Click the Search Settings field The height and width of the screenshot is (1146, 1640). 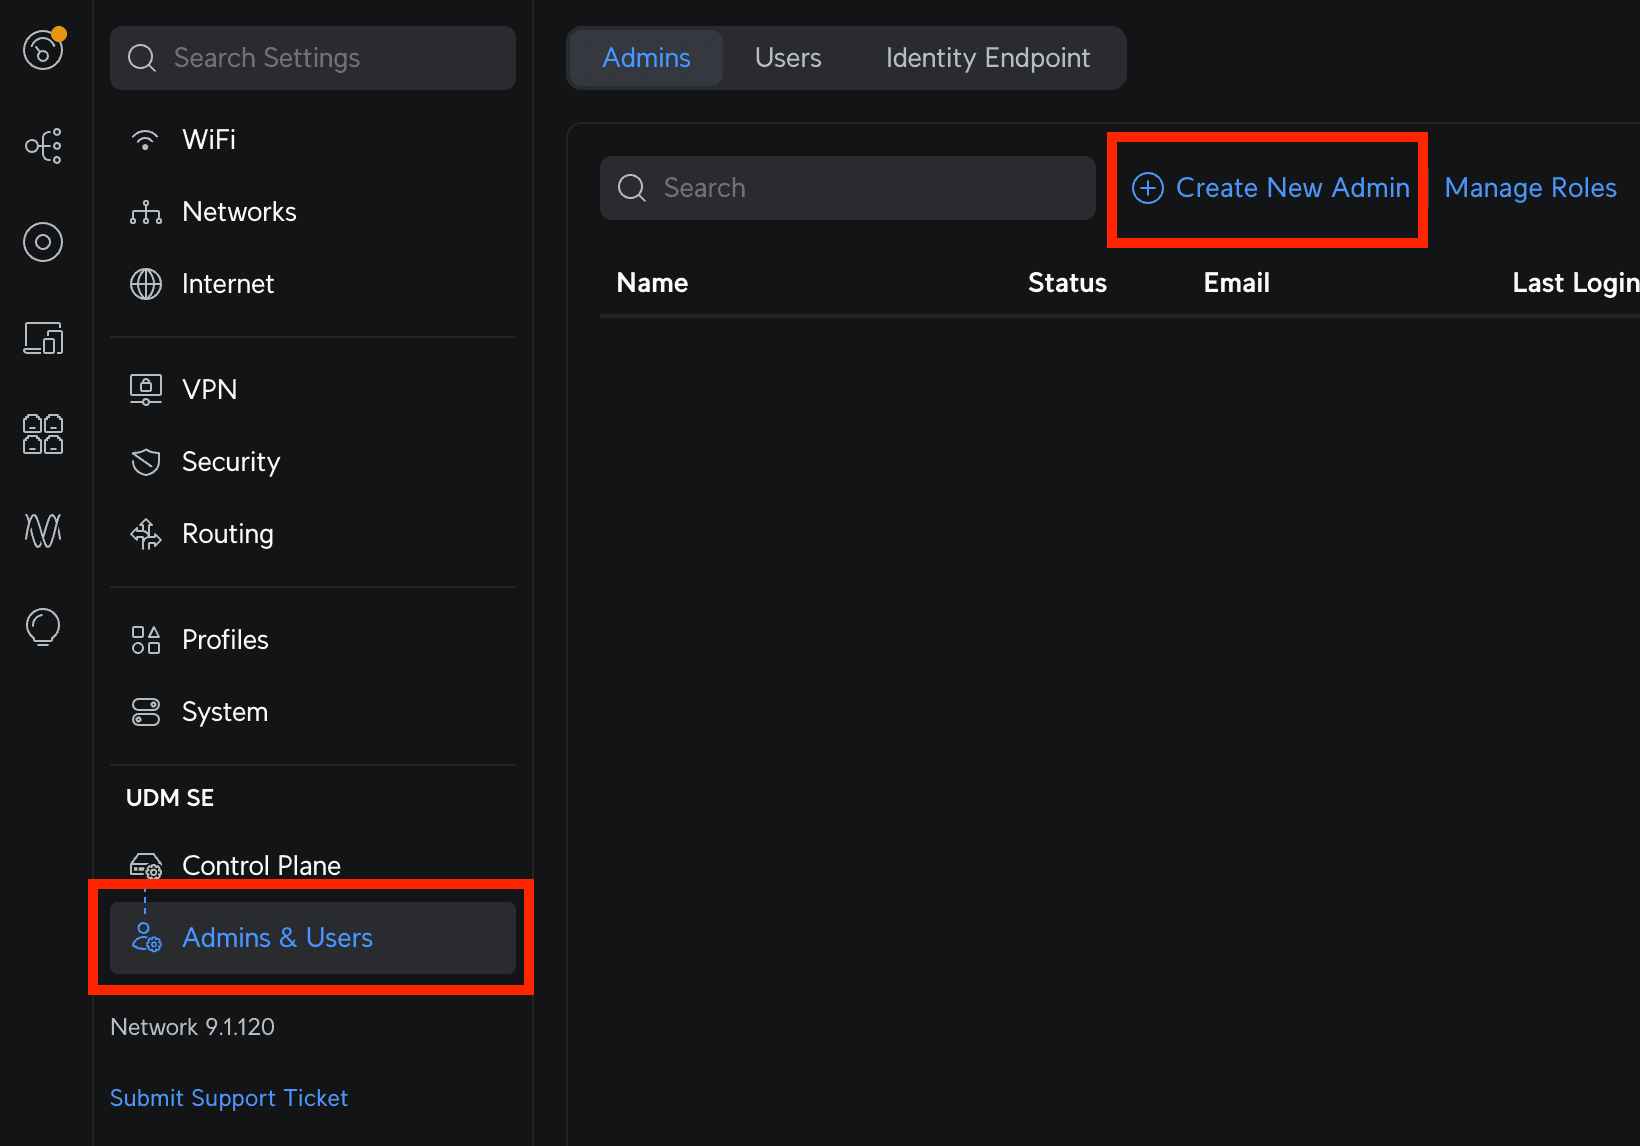pos(312,57)
